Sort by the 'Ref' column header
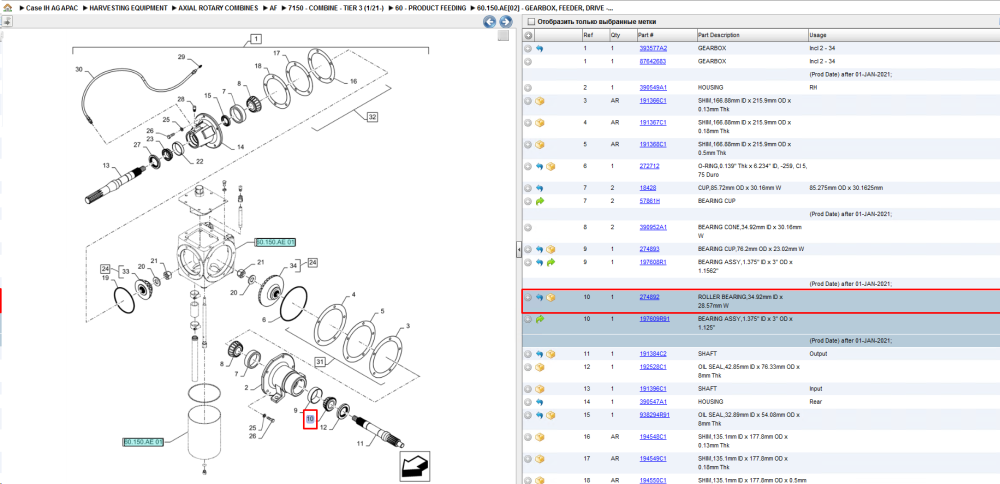The width and height of the screenshot is (1000, 484). coord(587,35)
